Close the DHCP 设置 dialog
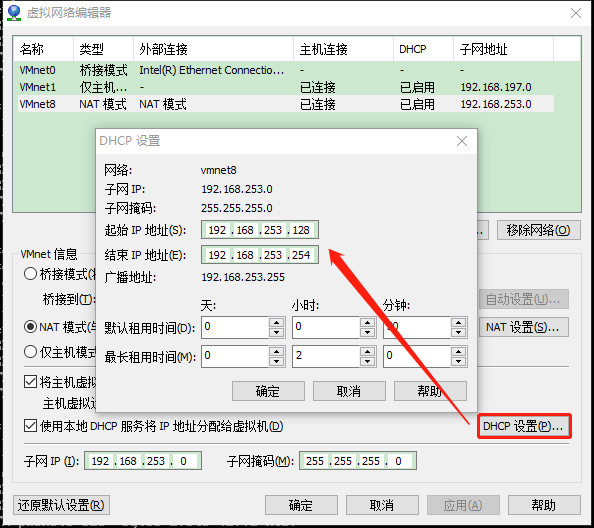Viewport: 594px width, 528px height. (x=462, y=141)
